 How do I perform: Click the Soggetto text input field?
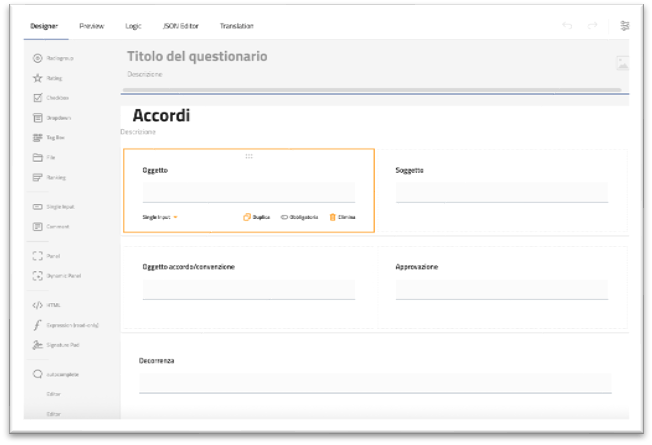(501, 192)
